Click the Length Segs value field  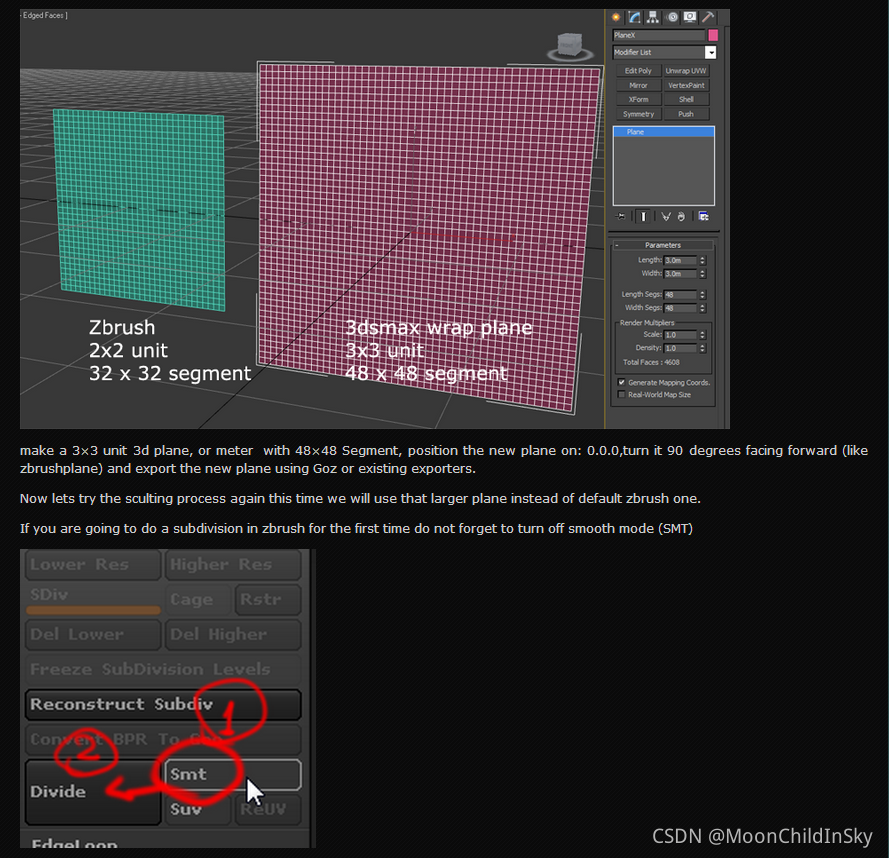pyautogui.click(x=680, y=295)
